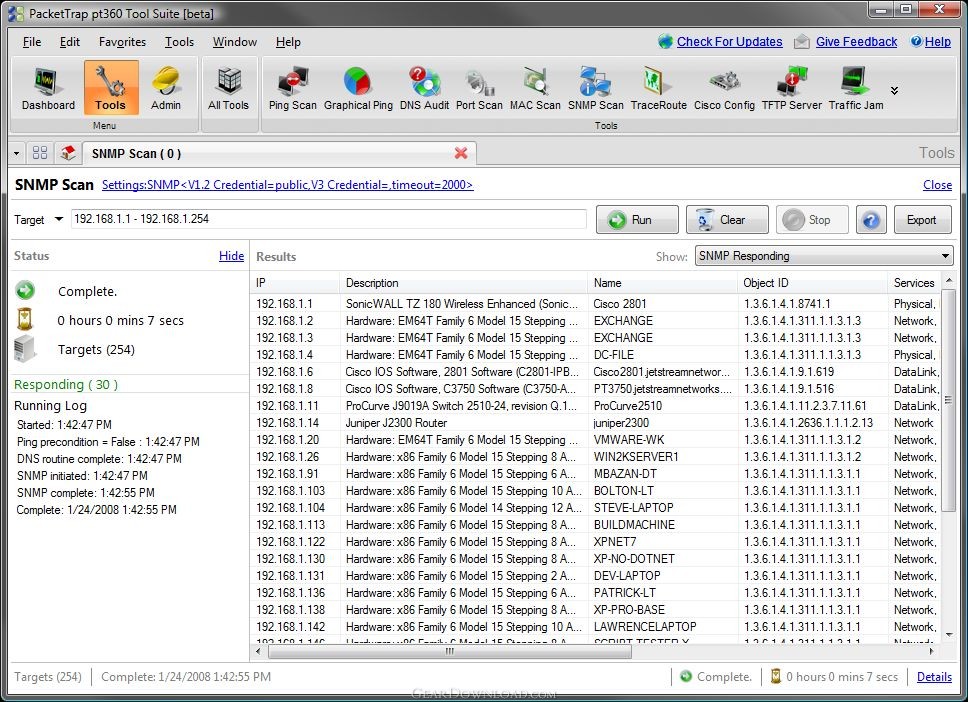Click the results horizontal scrollbar thumb
Screen dimensions: 968x702
click(450, 651)
